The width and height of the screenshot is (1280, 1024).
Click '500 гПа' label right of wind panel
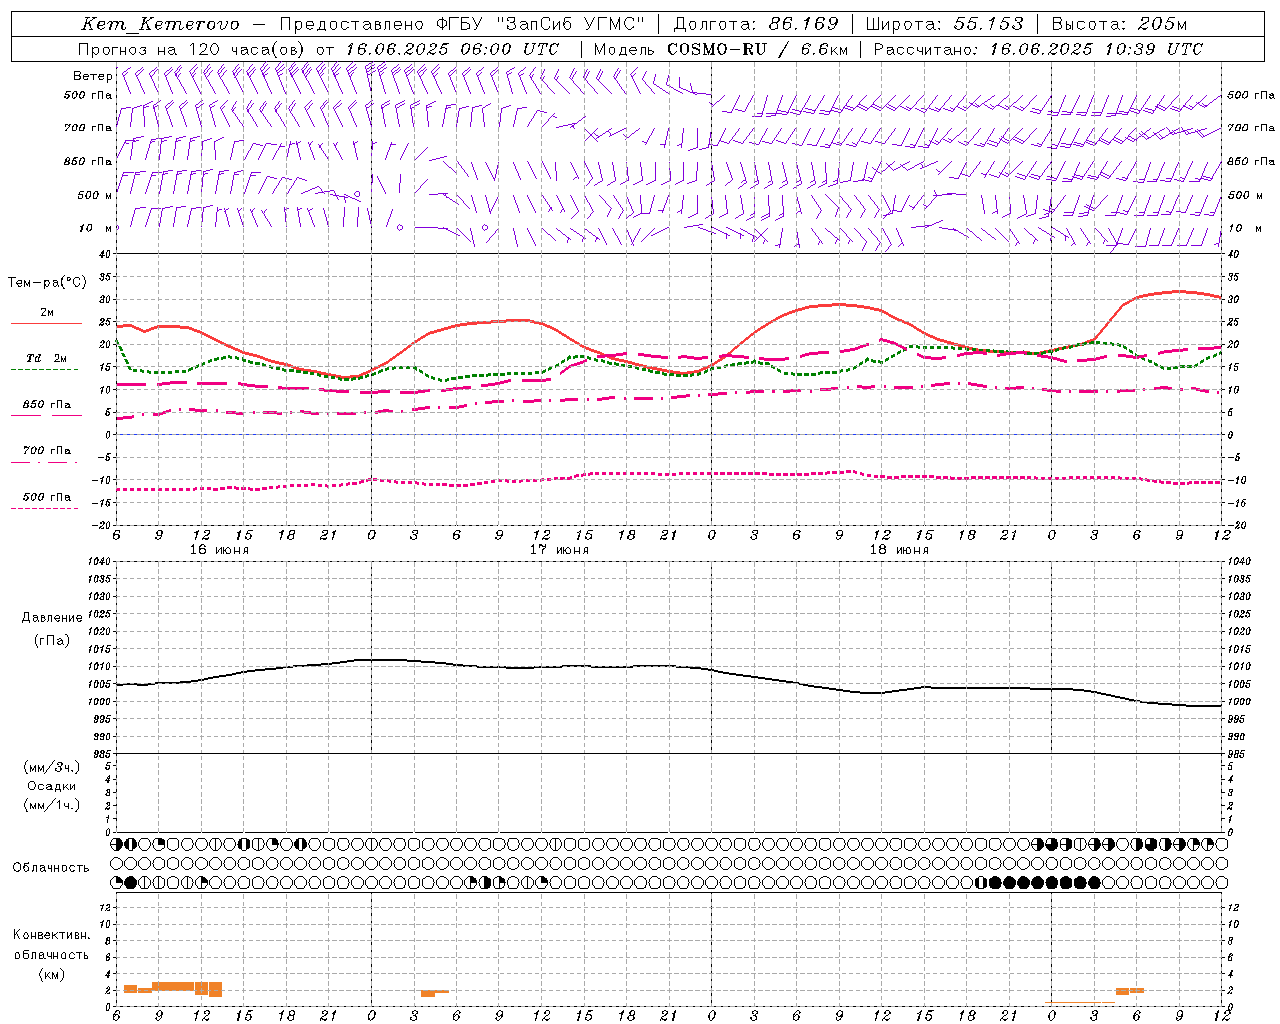pyautogui.click(x=1251, y=95)
